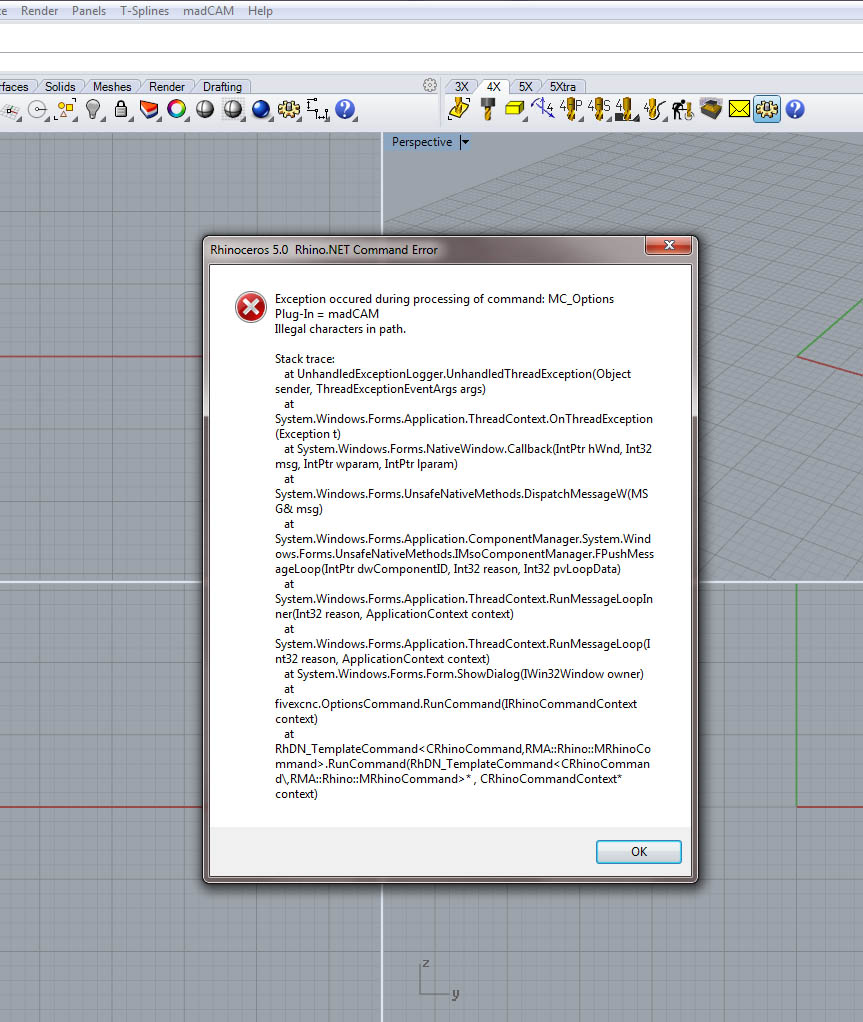This screenshot has width=863, height=1022.
Task: Select the shaded viewport sphere icon
Action: [205, 110]
